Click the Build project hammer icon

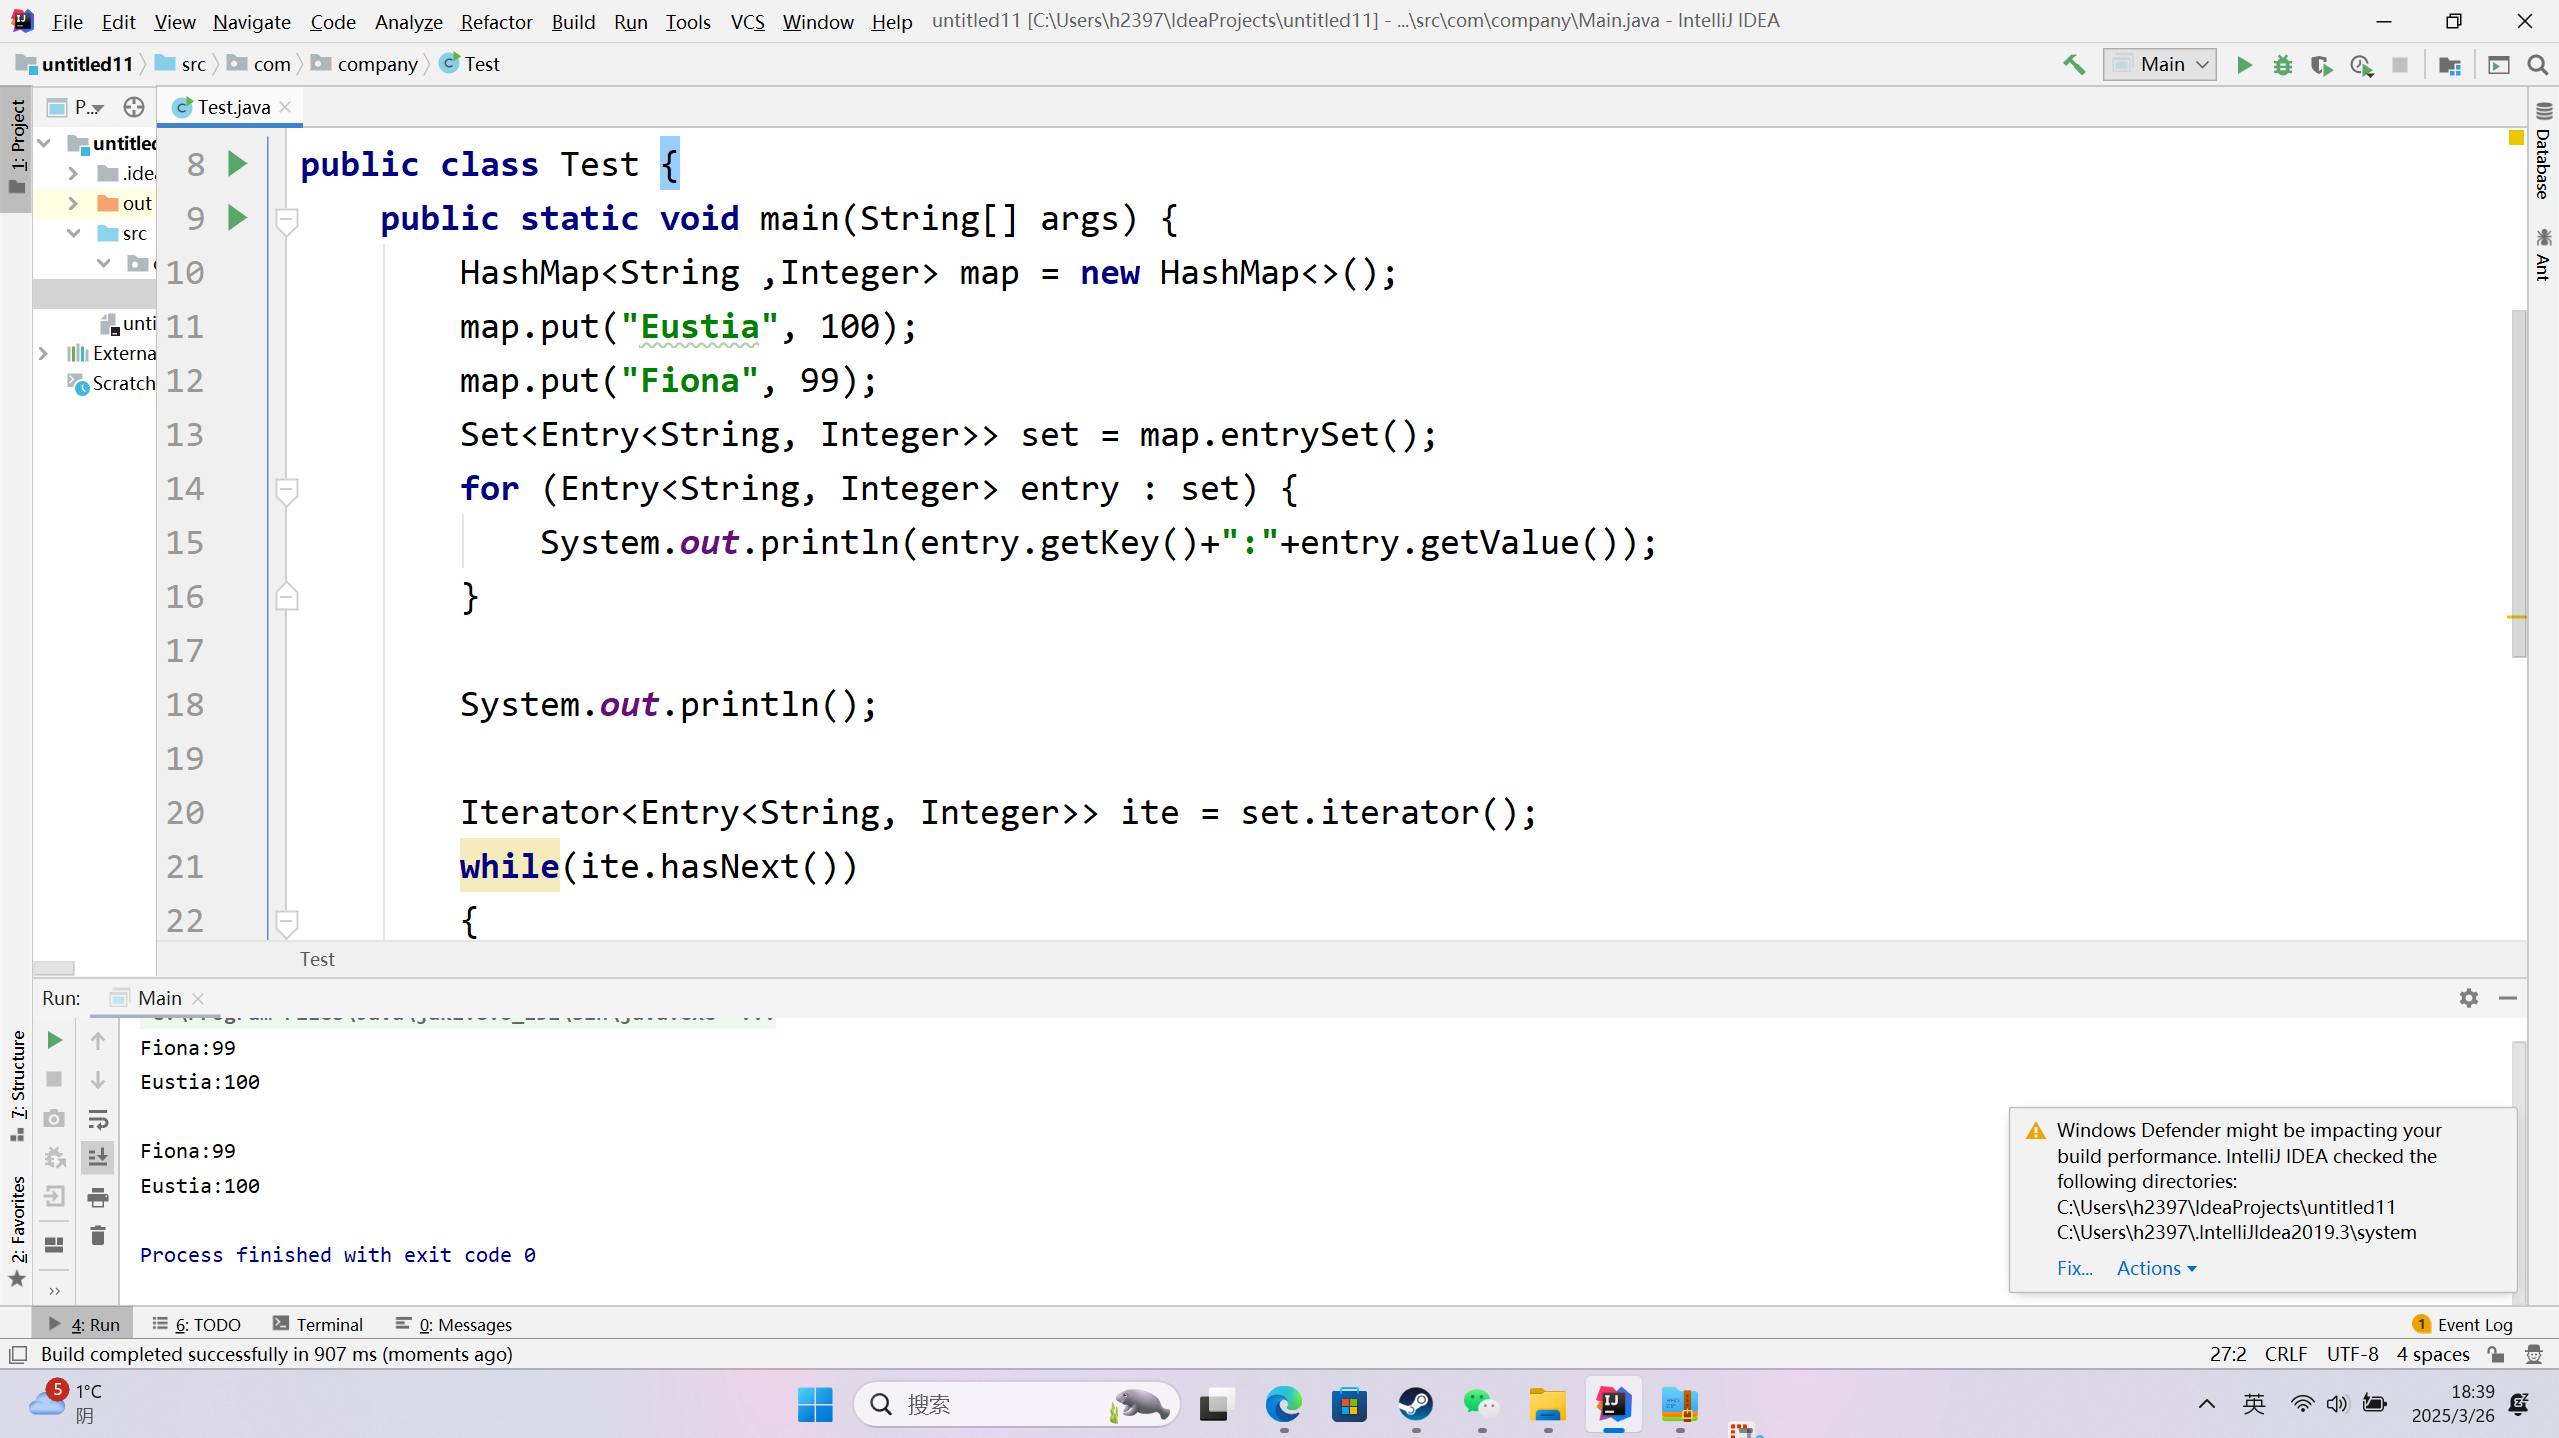point(2073,65)
